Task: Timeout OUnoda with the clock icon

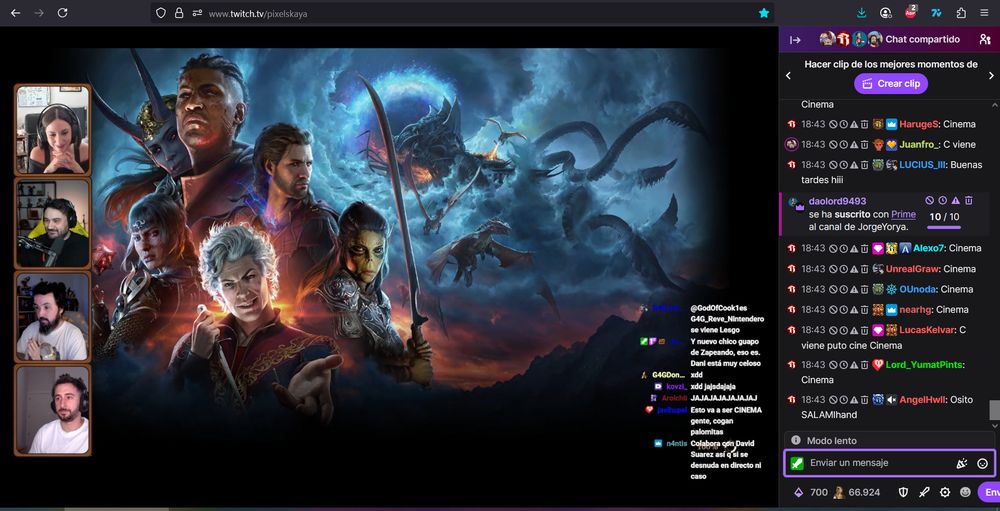Action: coord(843,290)
